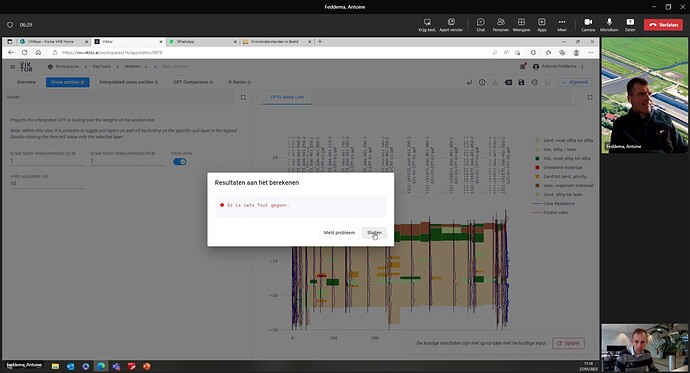Click the return arrow toolbar icon
The image size is (690, 373).
[469, 82]
